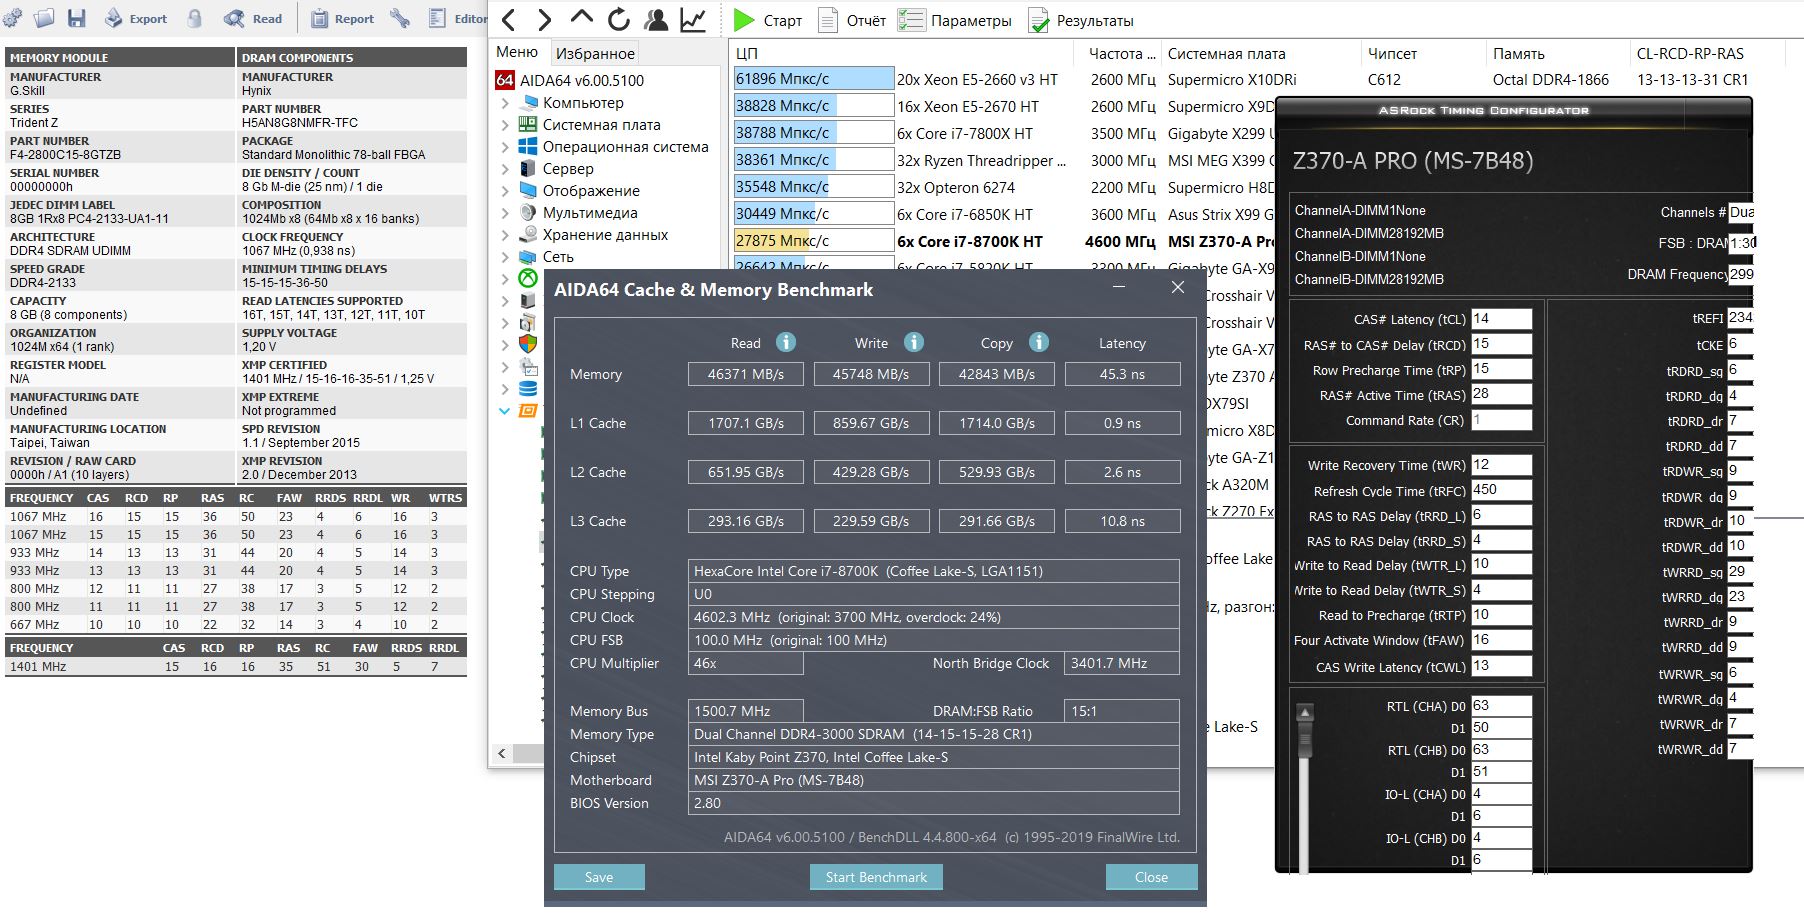Click the Start Benchmark button
This screenshot has width=1804, height=913.
(876, 877)
